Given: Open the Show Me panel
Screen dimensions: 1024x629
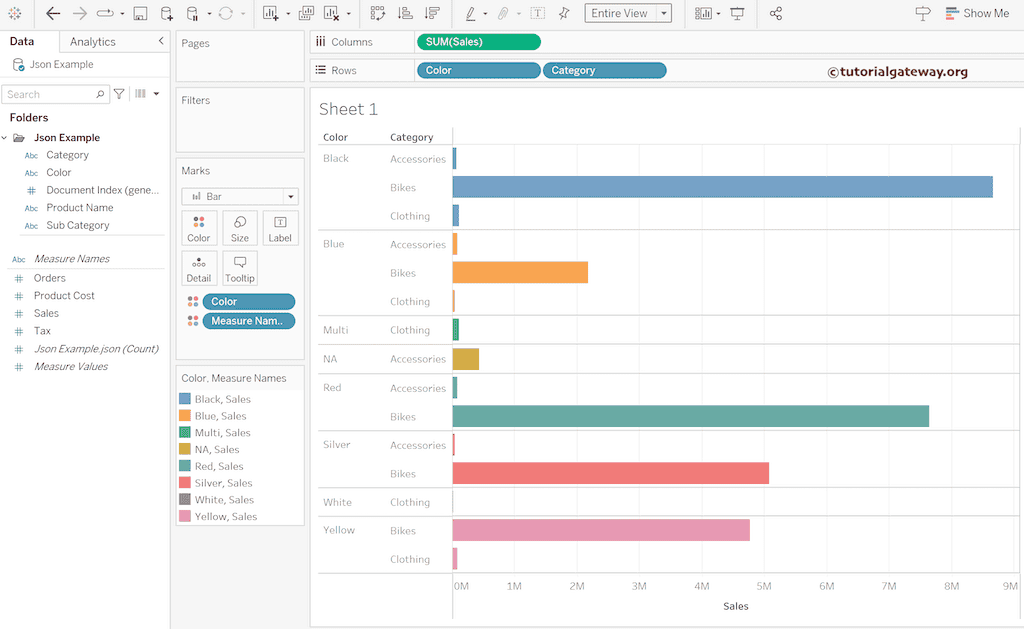Looking at the screenshot, I should 978,13.
